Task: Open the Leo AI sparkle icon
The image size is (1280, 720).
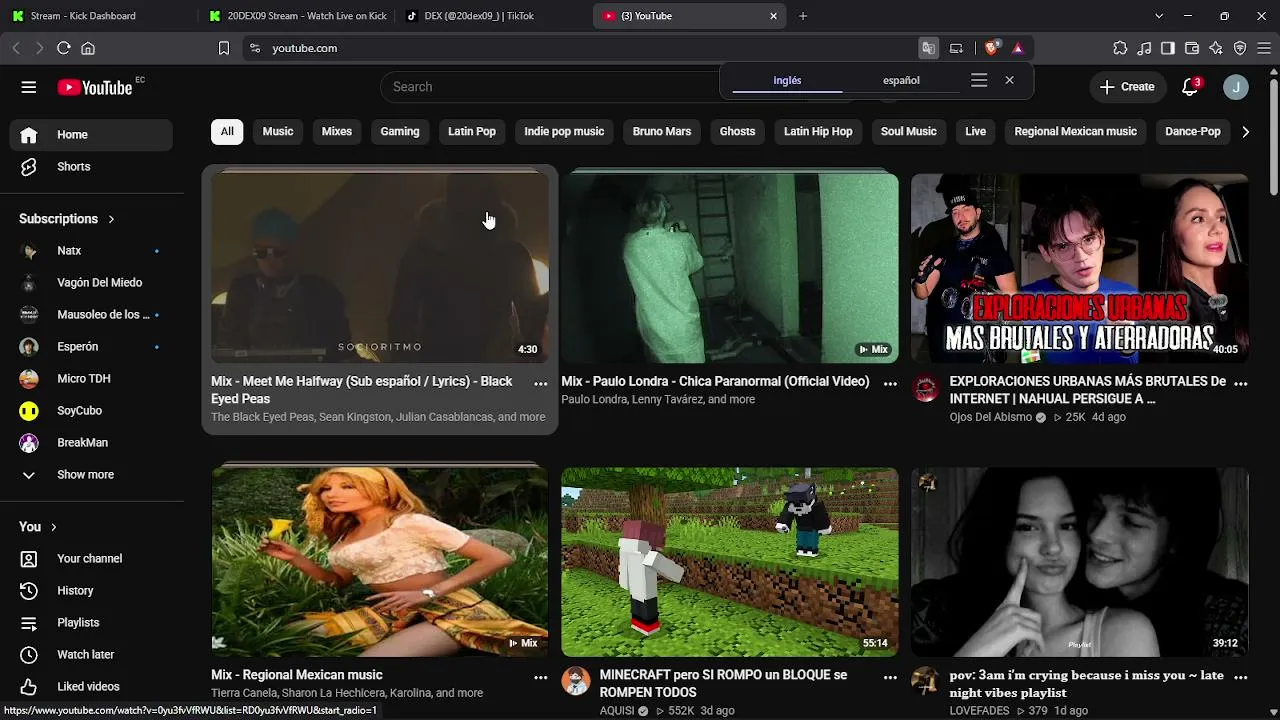Action: pyautogui.click(x=1216, y=48)
